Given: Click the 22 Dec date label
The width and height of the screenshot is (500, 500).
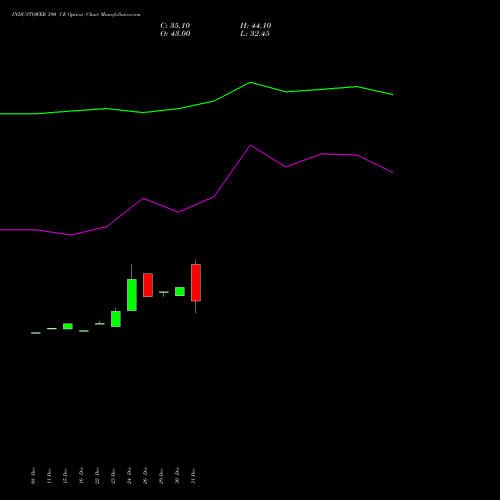Looking at the screenshot, I should 97,476.
